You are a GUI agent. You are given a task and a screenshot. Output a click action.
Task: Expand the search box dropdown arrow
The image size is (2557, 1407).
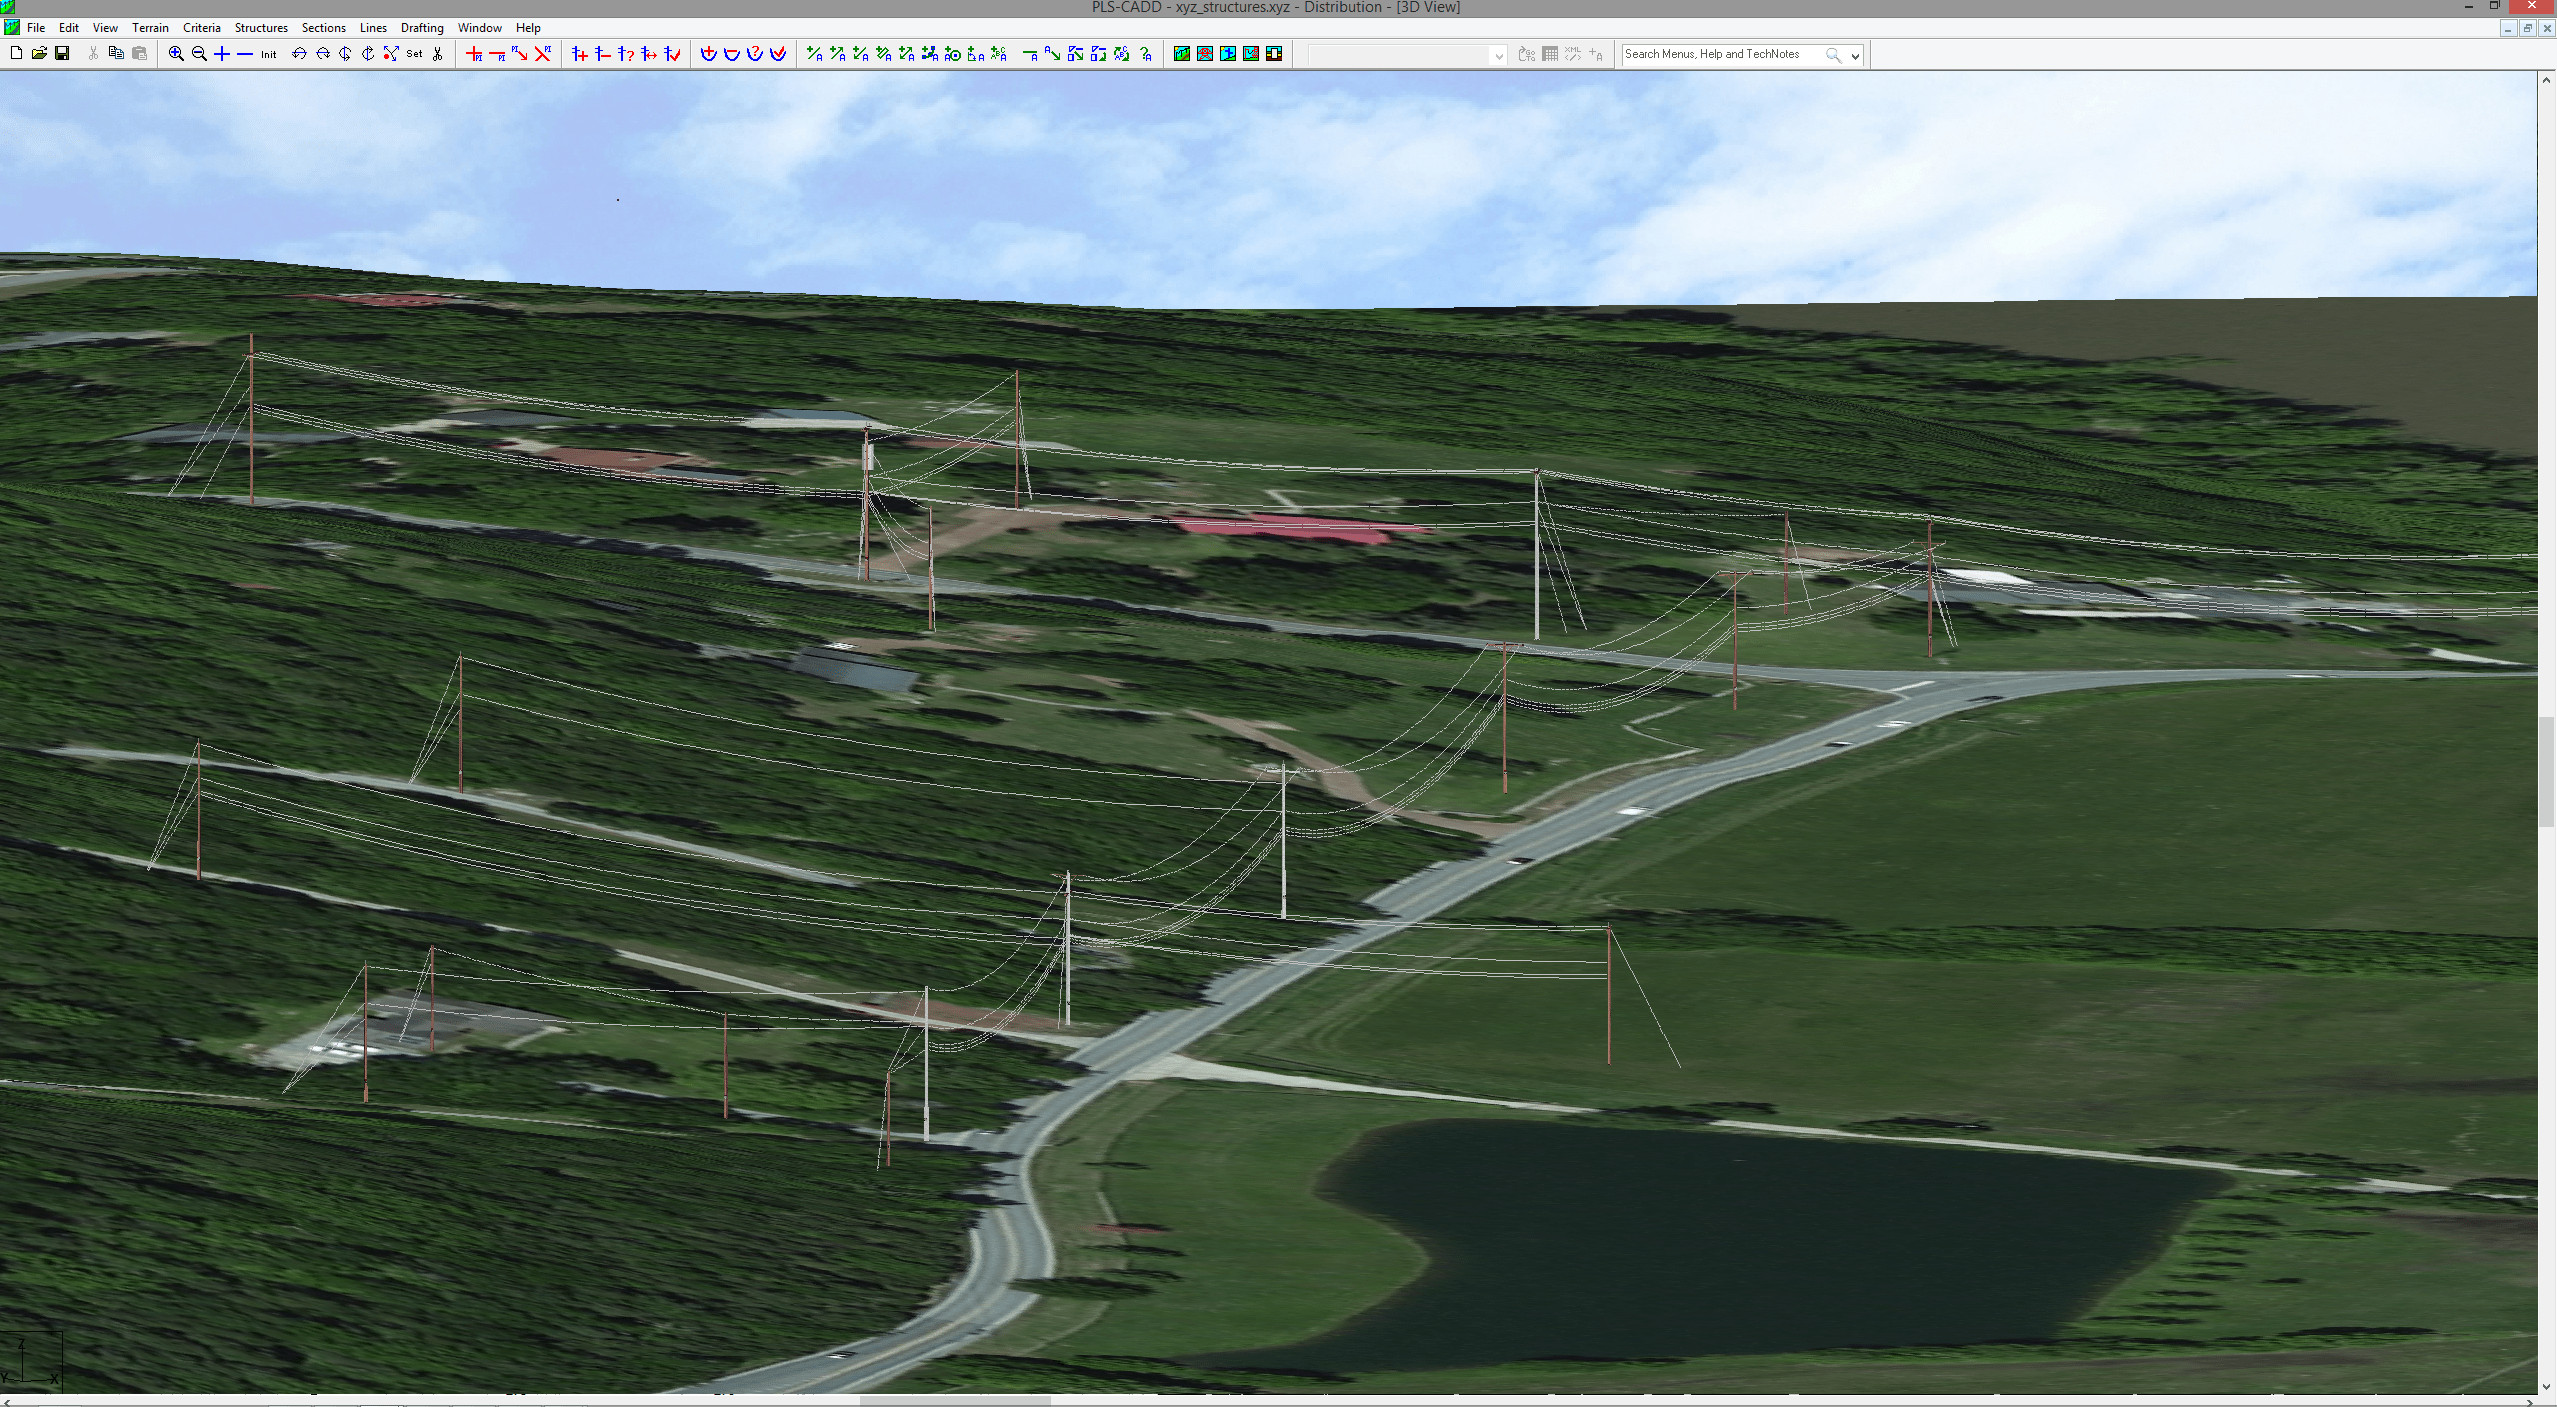point(1855,55)
